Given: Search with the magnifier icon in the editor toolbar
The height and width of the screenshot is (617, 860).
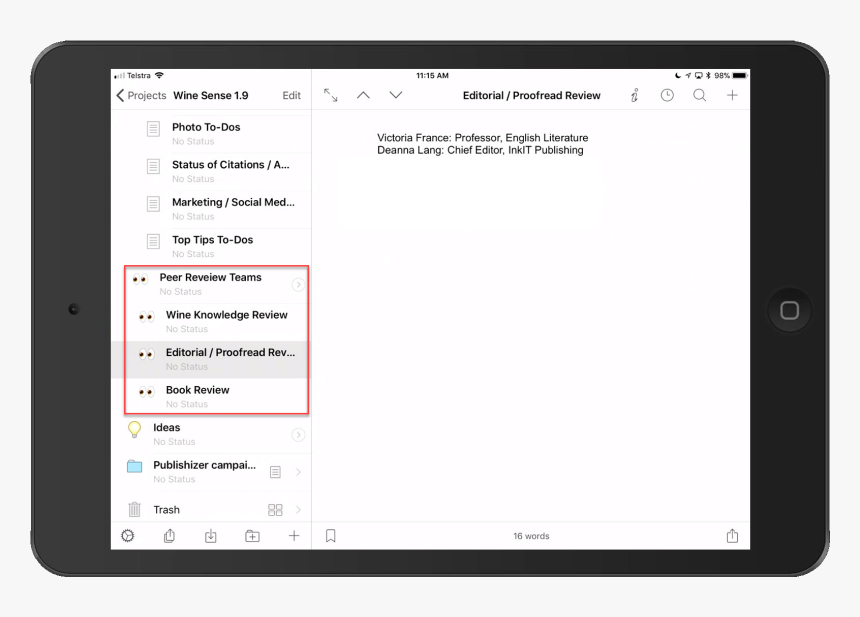Looking at the screenshot, I should click(699, 95).
